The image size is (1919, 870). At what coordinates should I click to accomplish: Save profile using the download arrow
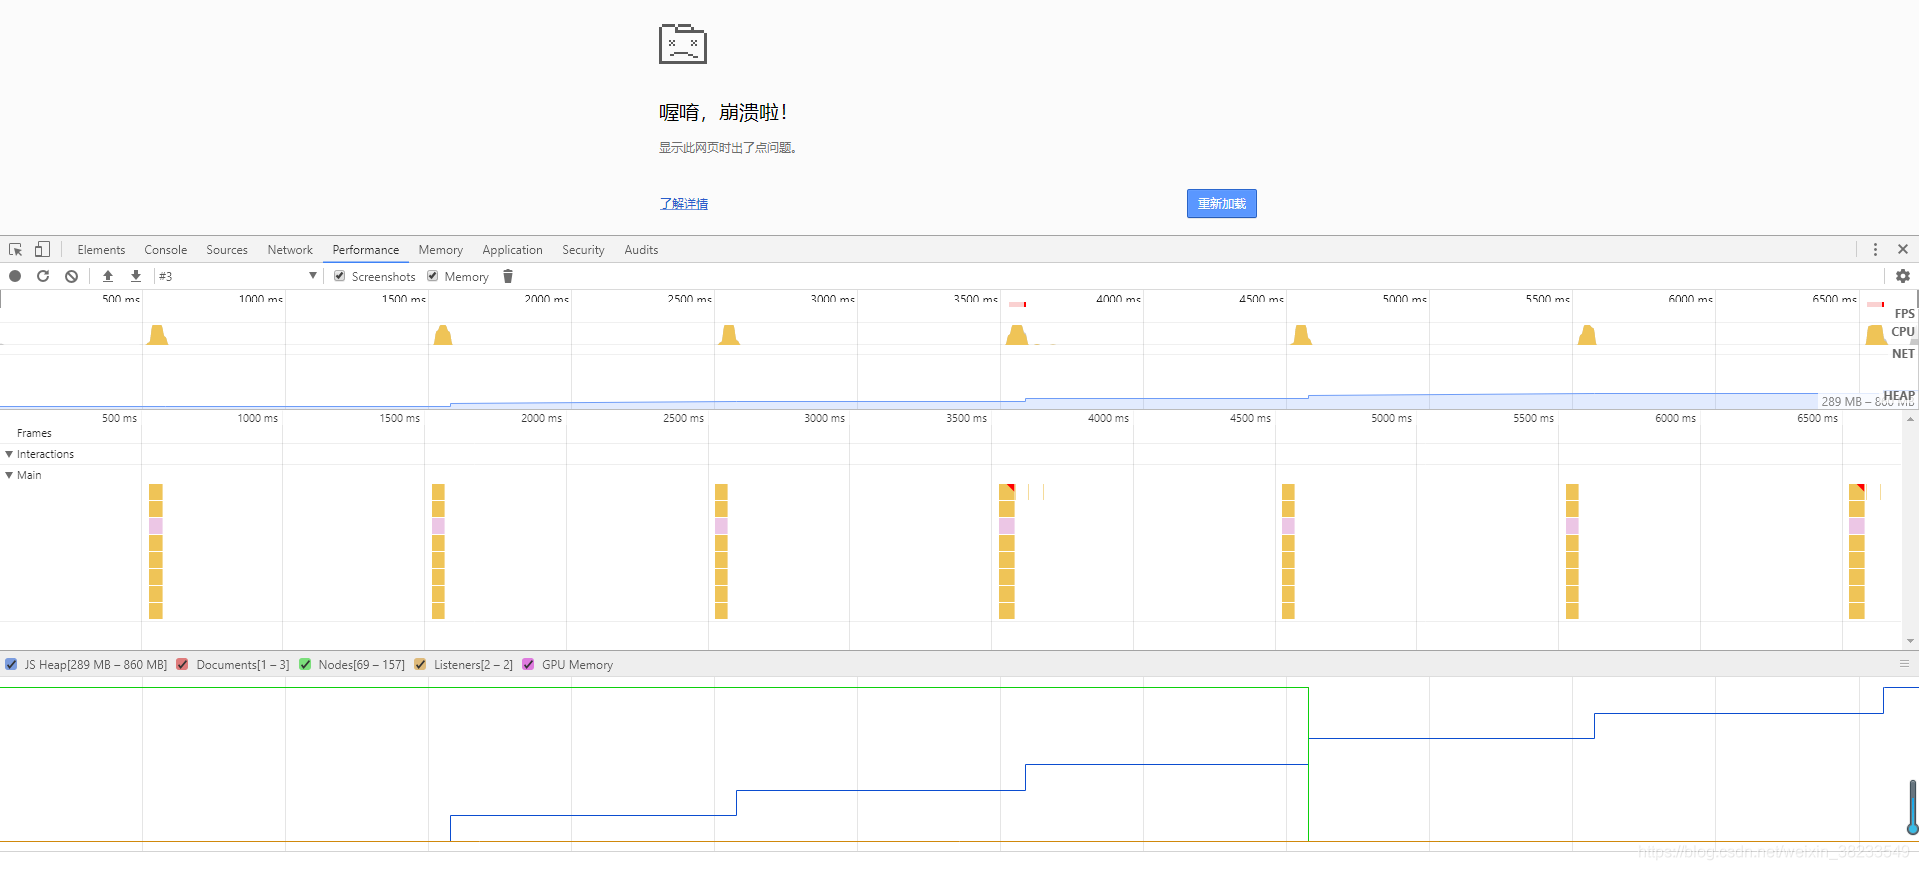pyautogui.click(x=136, y=277)
